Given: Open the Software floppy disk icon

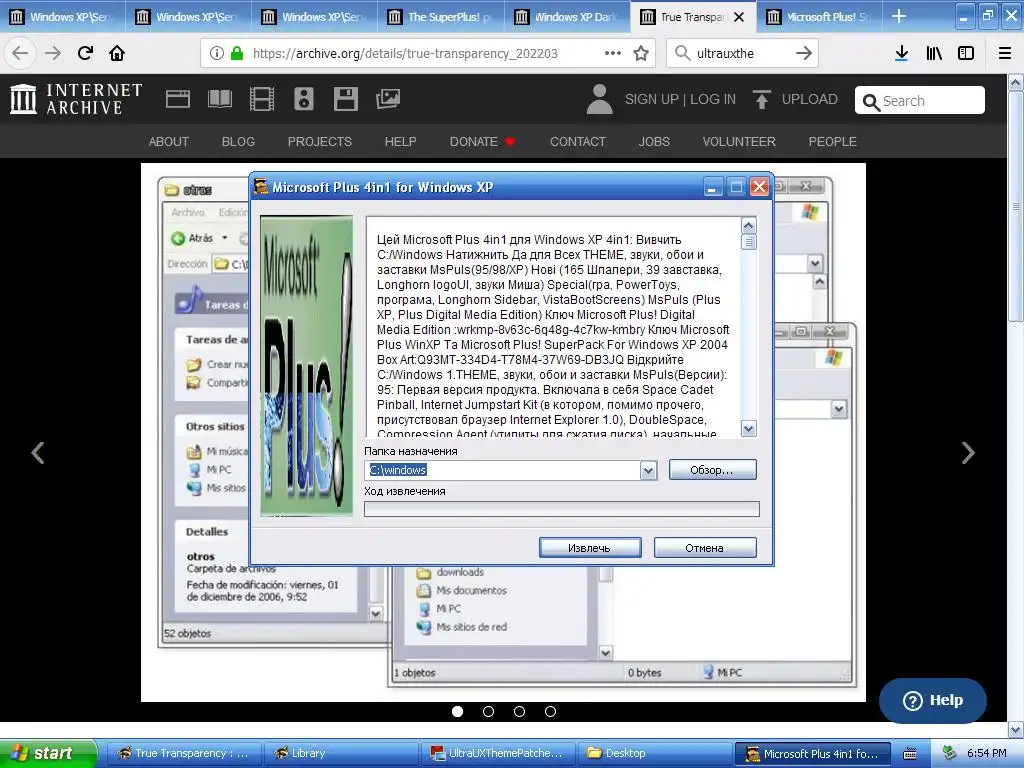Looking at the screenshot, I should pyautogui.click(x=345, y=99).
